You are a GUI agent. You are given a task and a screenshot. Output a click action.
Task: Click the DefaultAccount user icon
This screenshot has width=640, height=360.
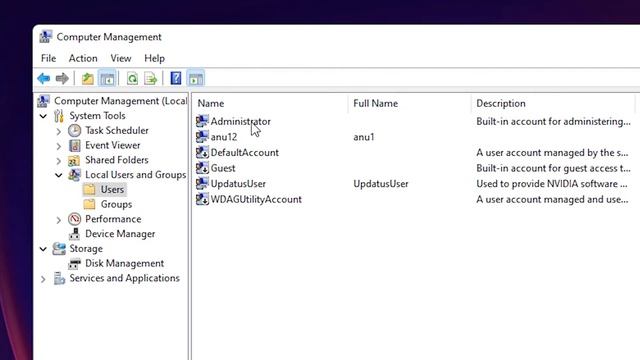202,152
